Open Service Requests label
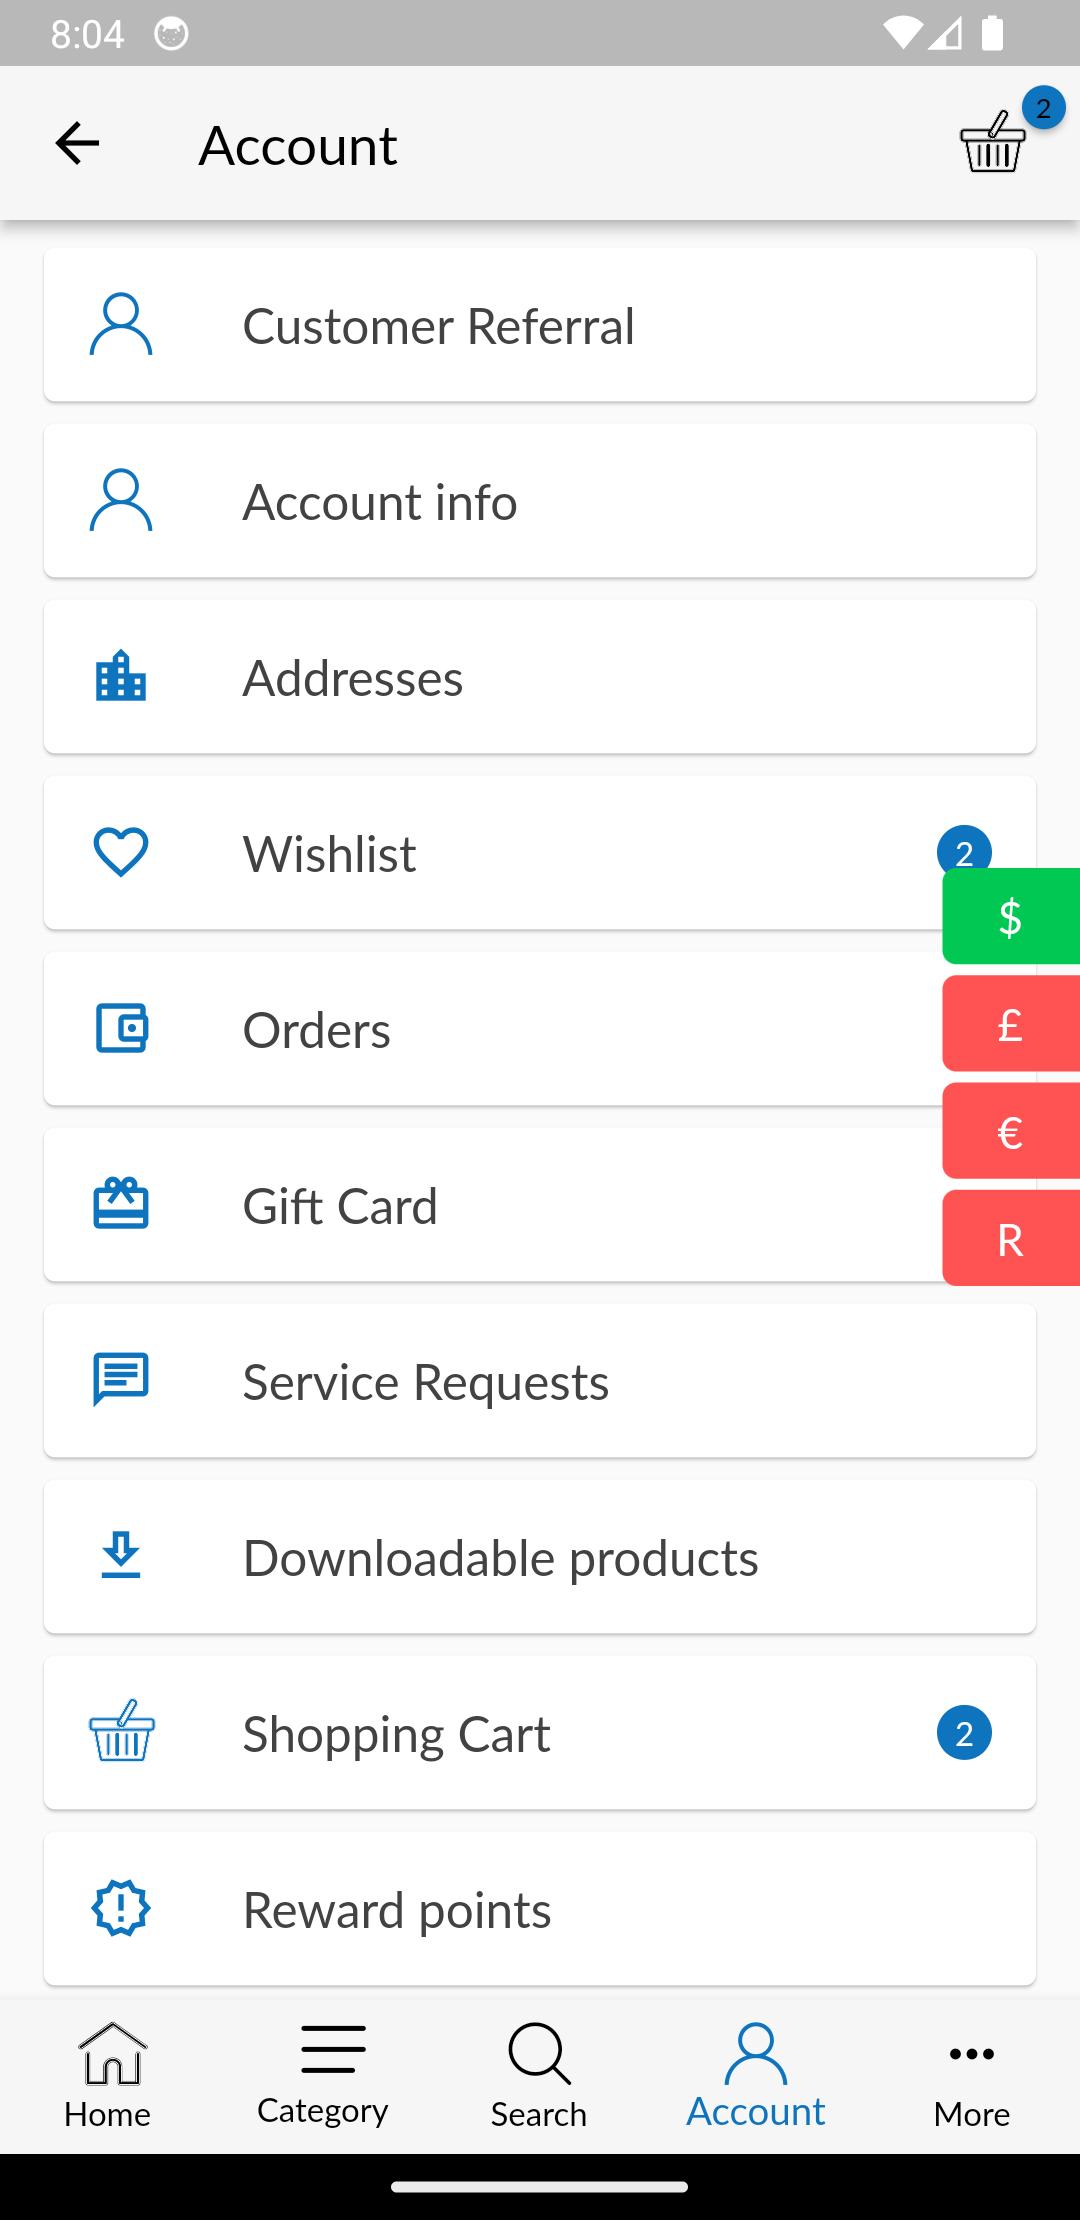The image size is (1080, 2220). 426,1382
